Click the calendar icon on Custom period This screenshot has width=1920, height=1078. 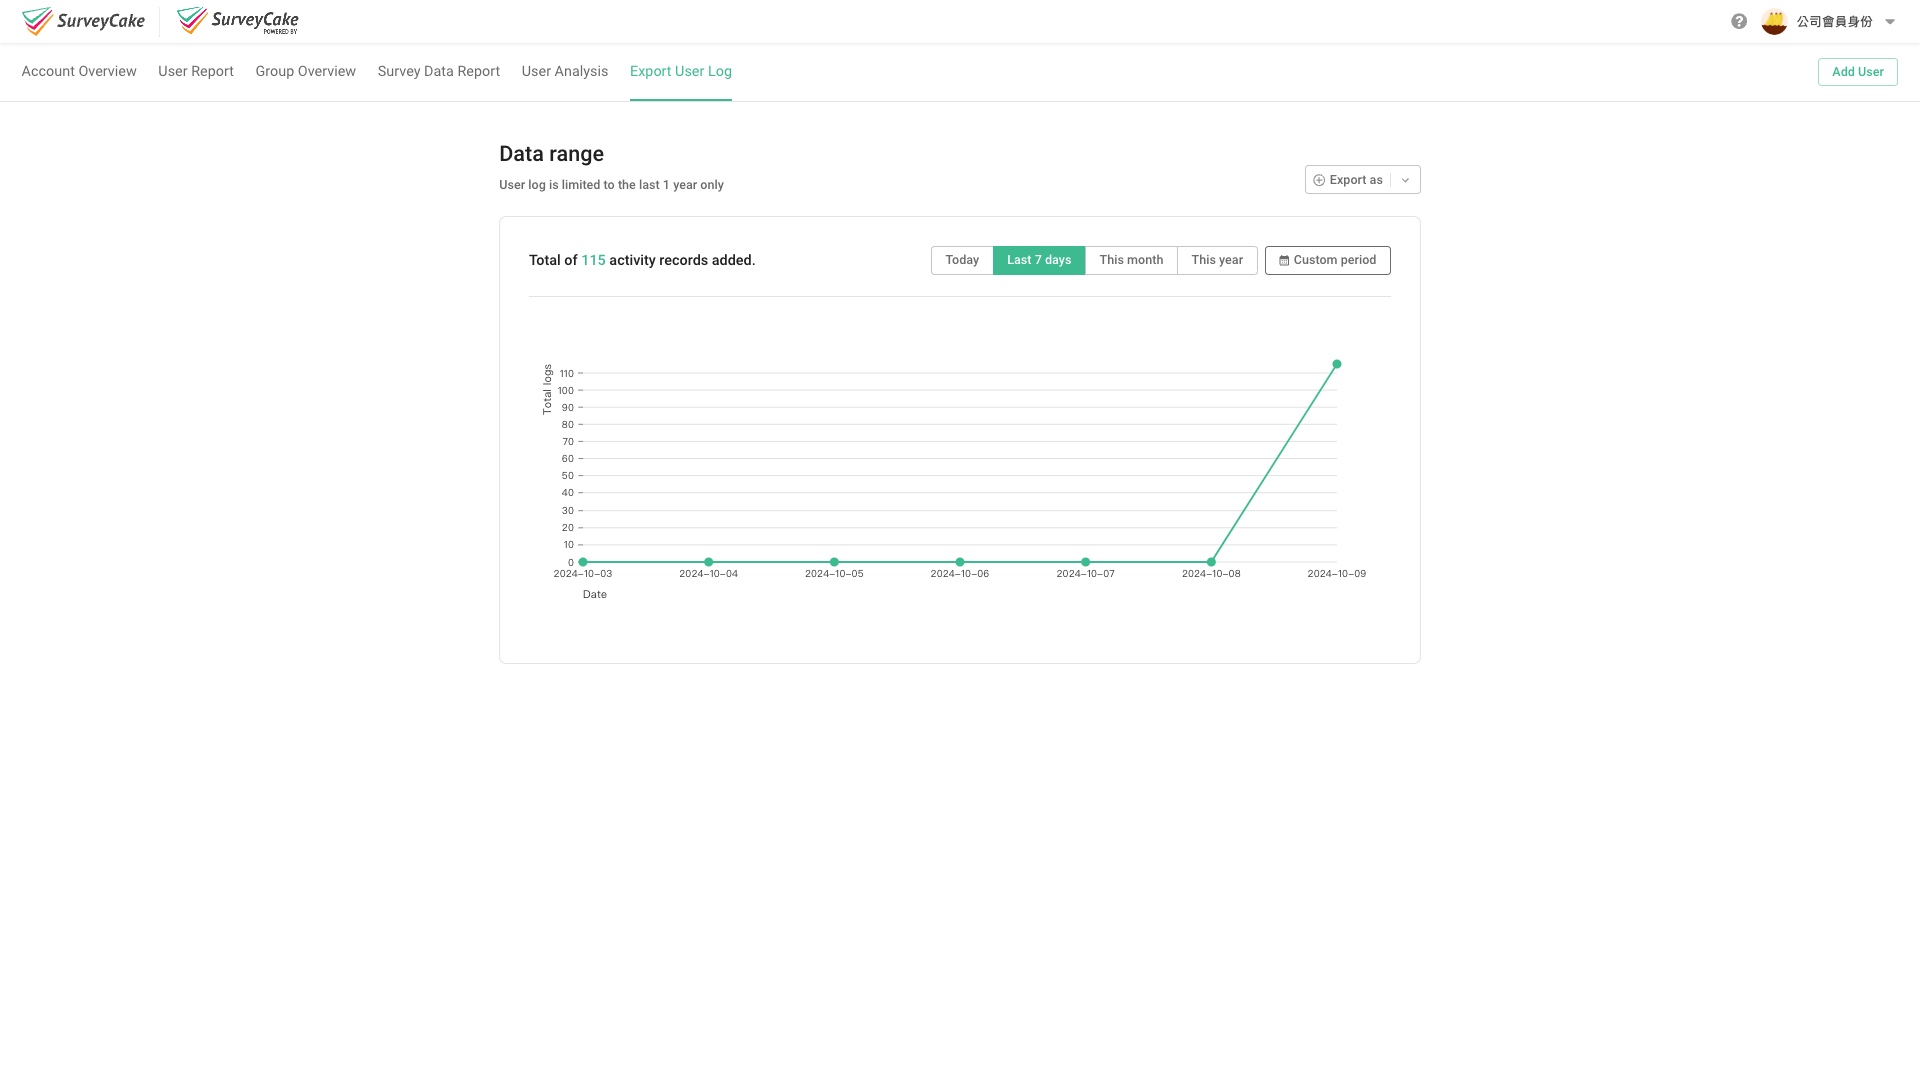[x=1284, y=260]
